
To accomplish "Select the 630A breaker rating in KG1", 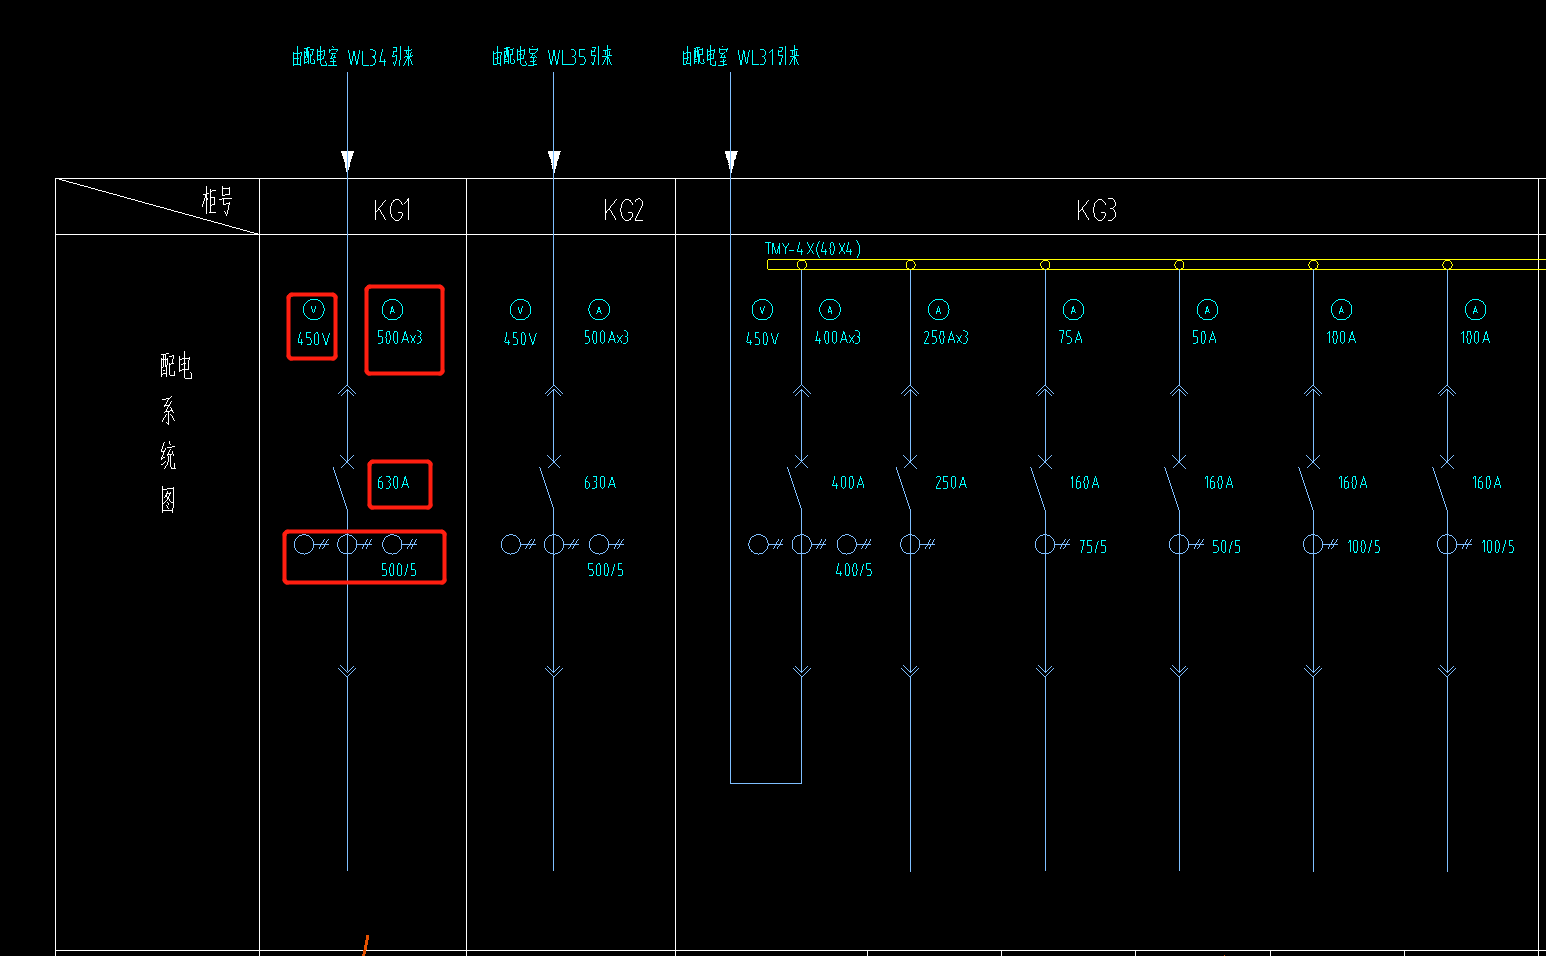I will pos(393,483).
